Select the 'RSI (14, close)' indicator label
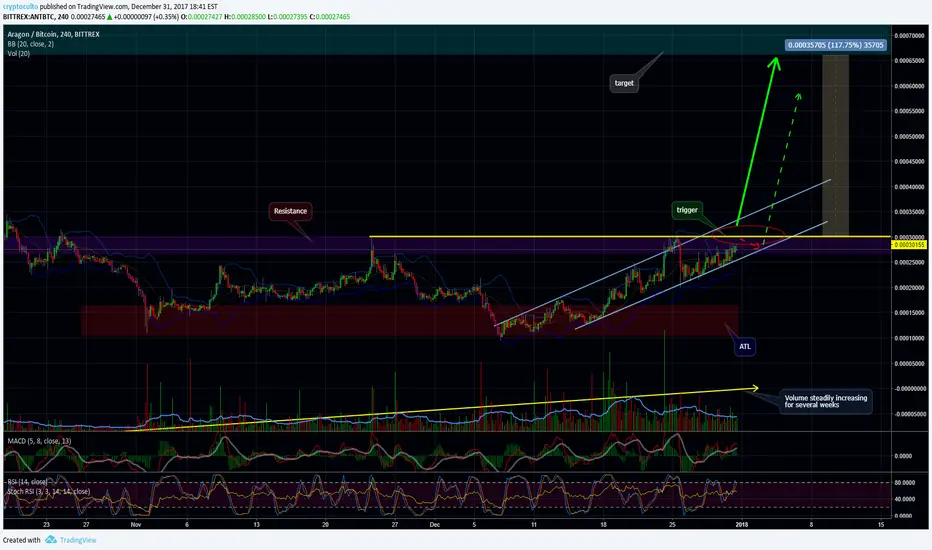The width and height of the screenshot is (932, 550). [27, 482]
